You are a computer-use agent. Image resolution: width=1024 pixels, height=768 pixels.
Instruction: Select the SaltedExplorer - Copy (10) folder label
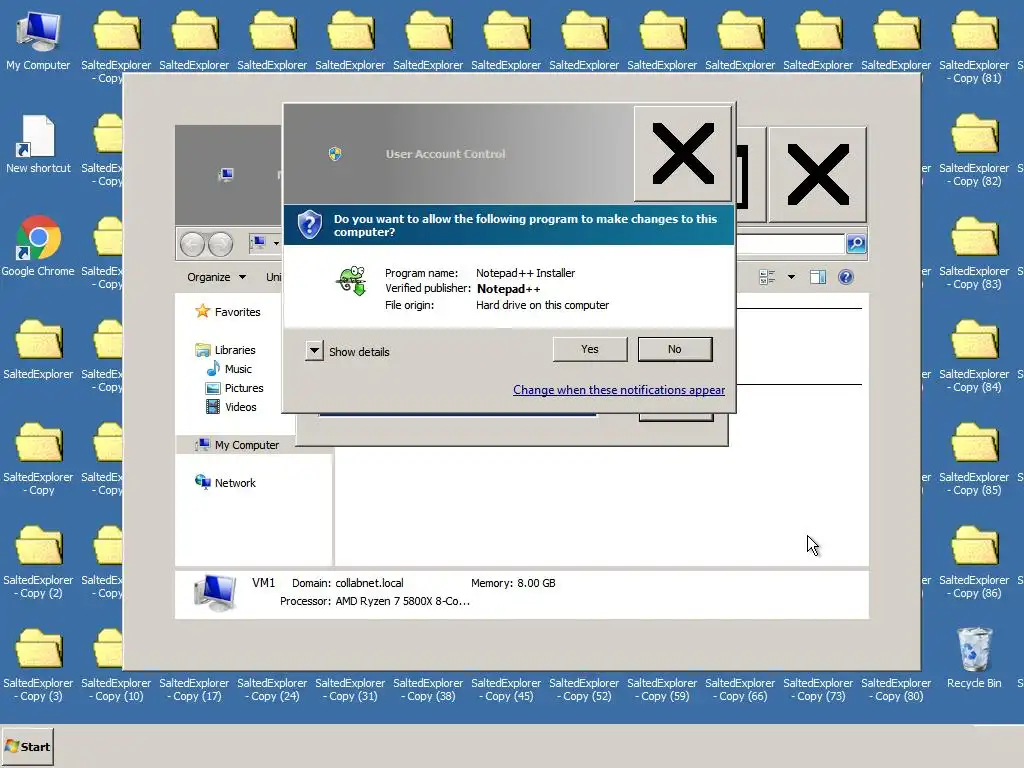tap(116, 690)
